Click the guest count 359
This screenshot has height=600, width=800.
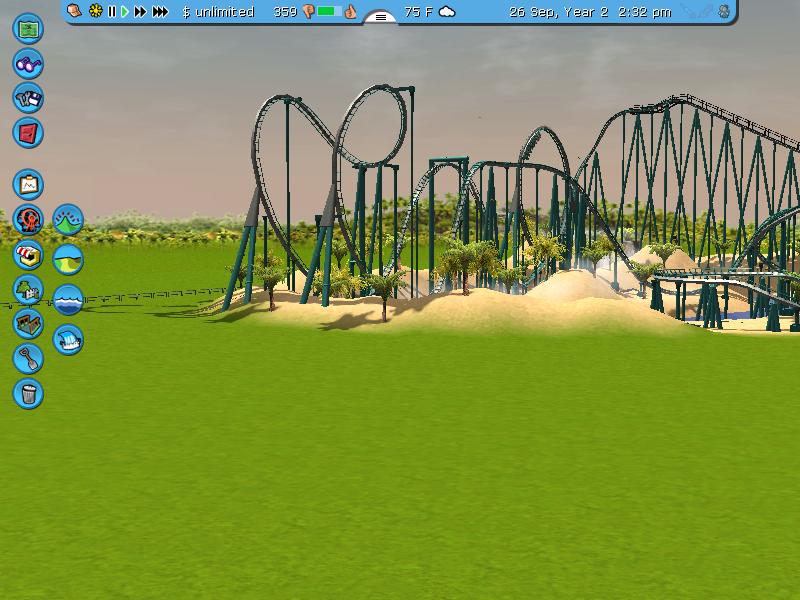(x=285, y=12)
